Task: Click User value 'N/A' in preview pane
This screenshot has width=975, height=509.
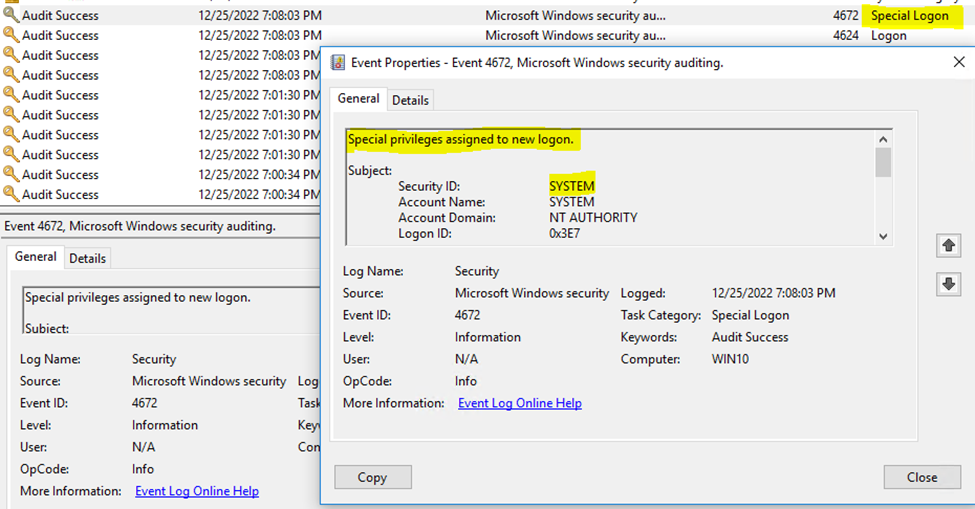Action: [x=143, y=447]
